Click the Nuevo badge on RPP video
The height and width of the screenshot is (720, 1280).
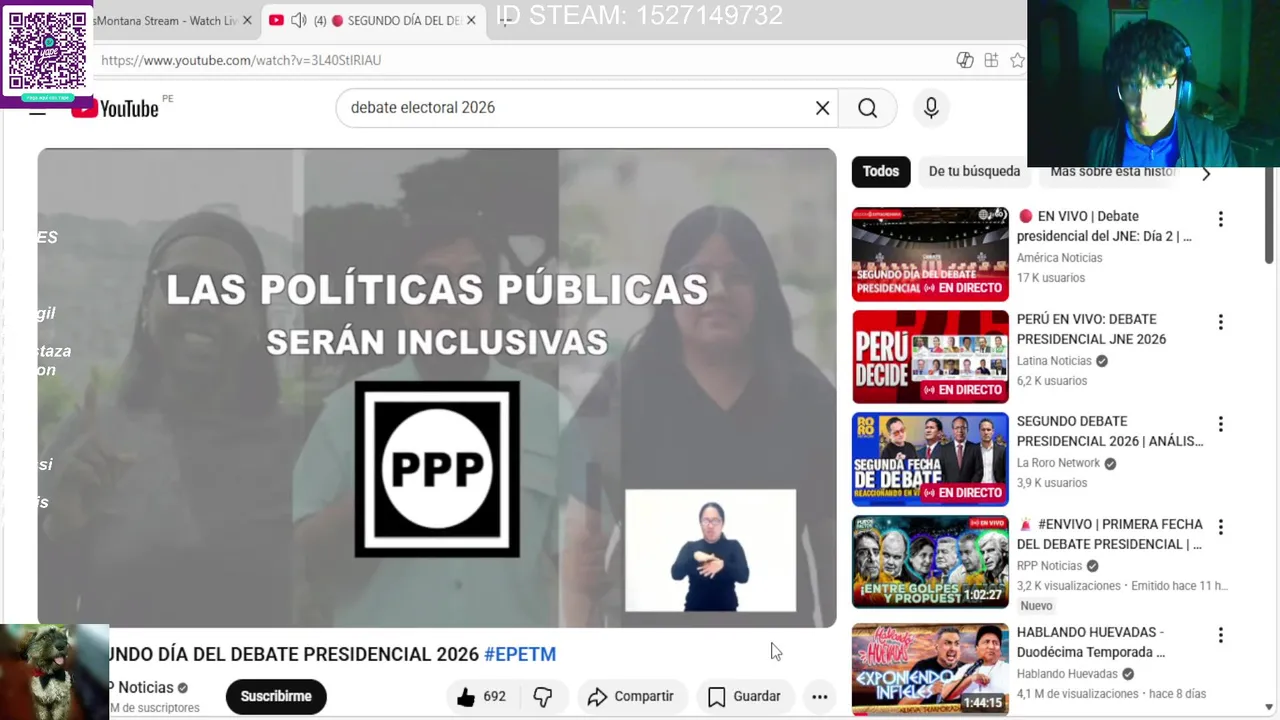pos(1036,606)
